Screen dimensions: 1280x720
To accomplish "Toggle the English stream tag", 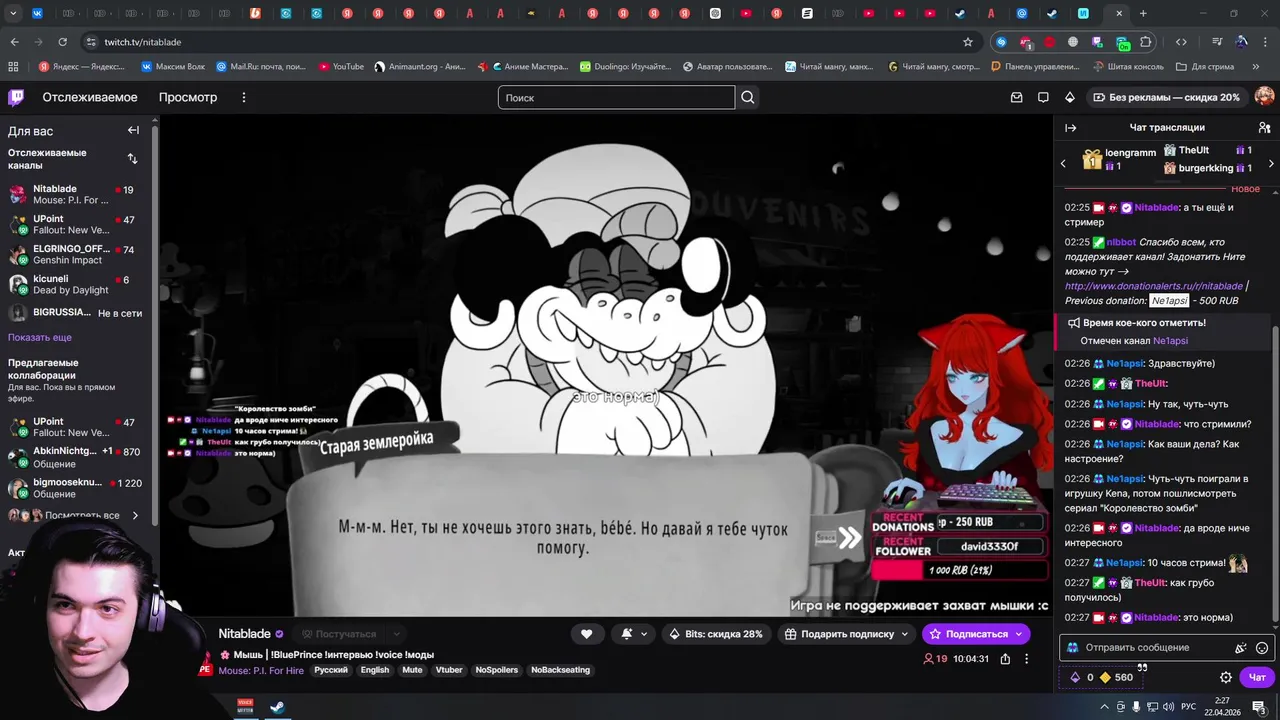I will click(375, 670).
